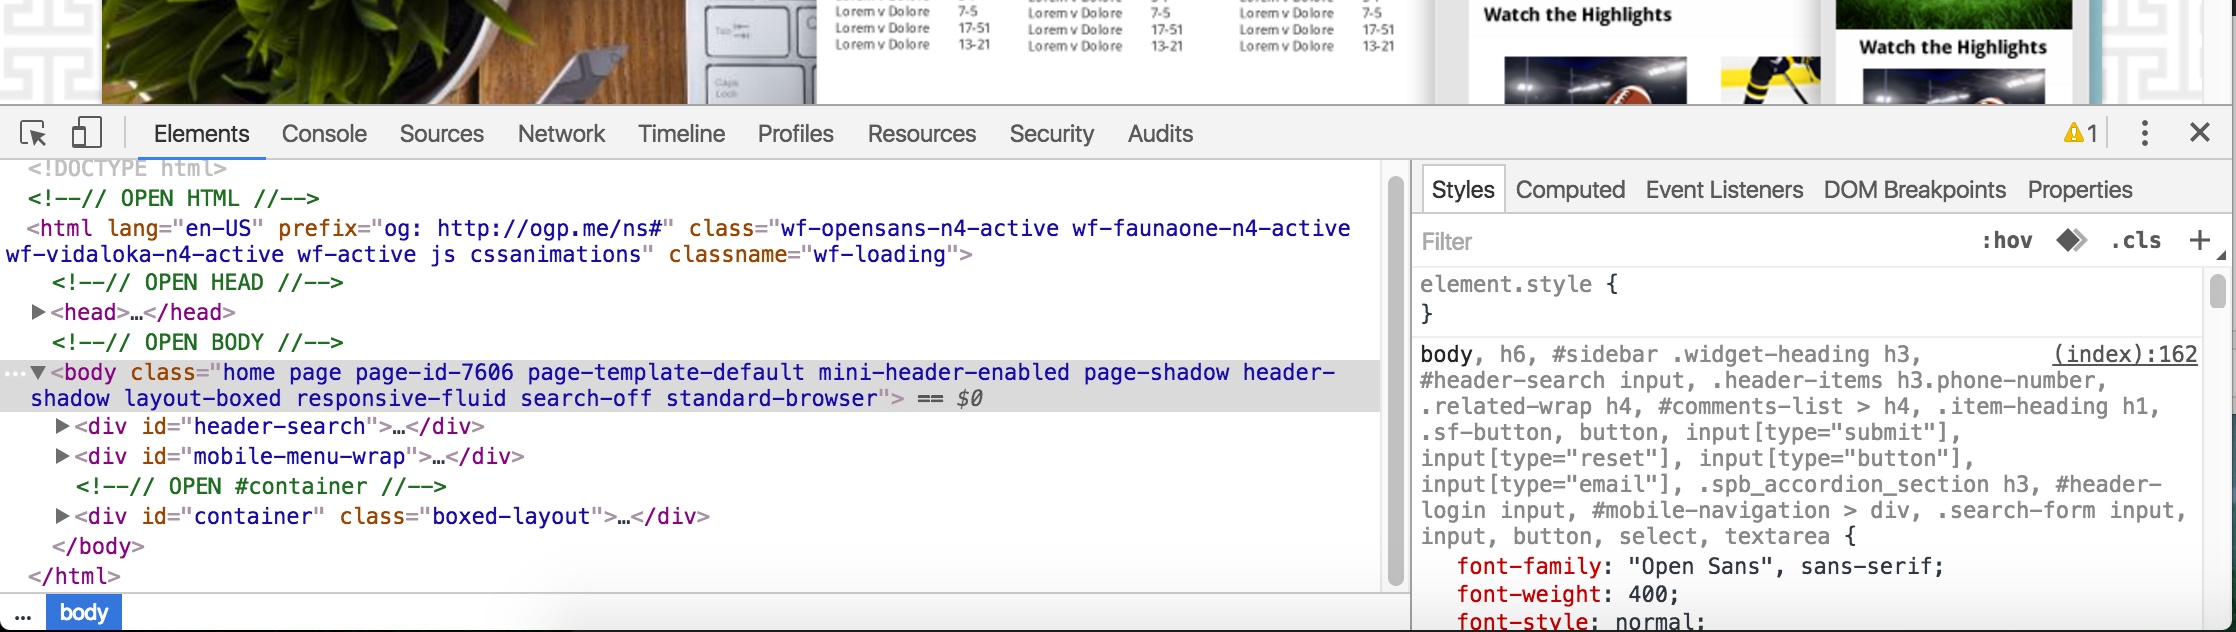Open the Sources tab
Viewport: 2236px width, 632px height.
click(x=442, y=133)
